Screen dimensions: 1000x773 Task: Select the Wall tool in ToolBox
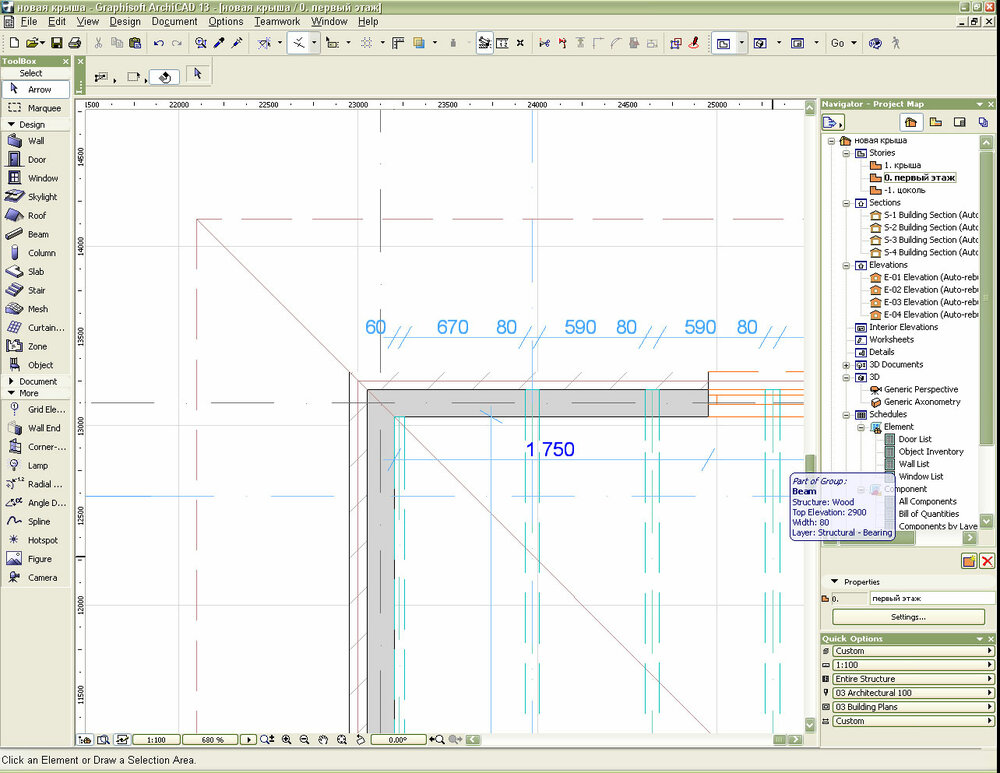click(x=35, y=141)
